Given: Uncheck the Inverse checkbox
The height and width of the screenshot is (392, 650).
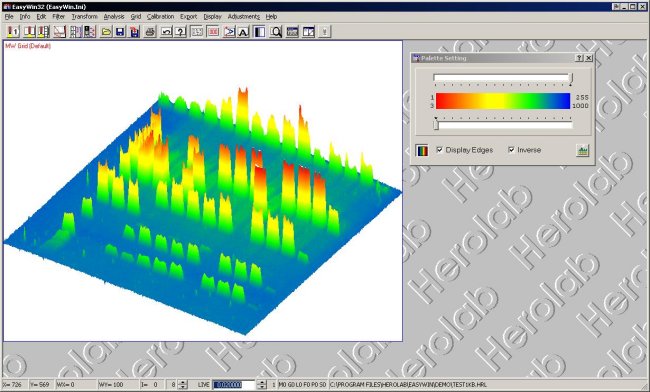Looking at the screenshot, I should 511,150.
